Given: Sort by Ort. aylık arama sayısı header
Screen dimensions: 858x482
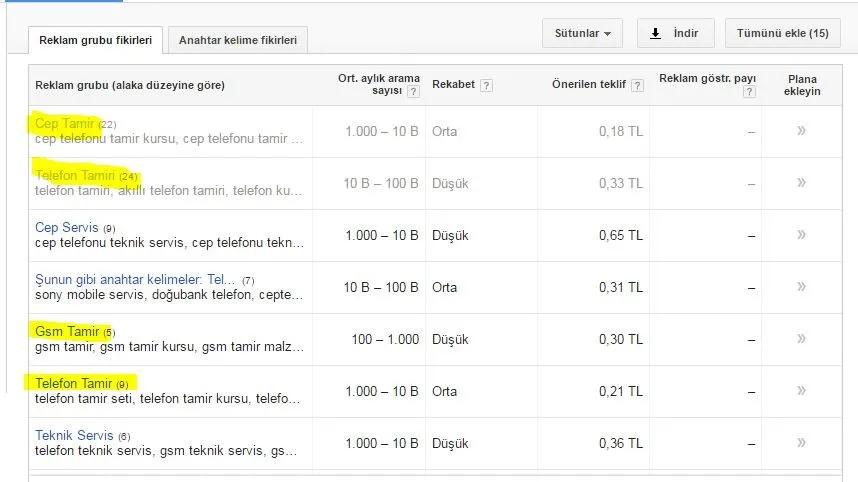Looking at the screenshot, I should pyautogui.click(x=379, y=84).
